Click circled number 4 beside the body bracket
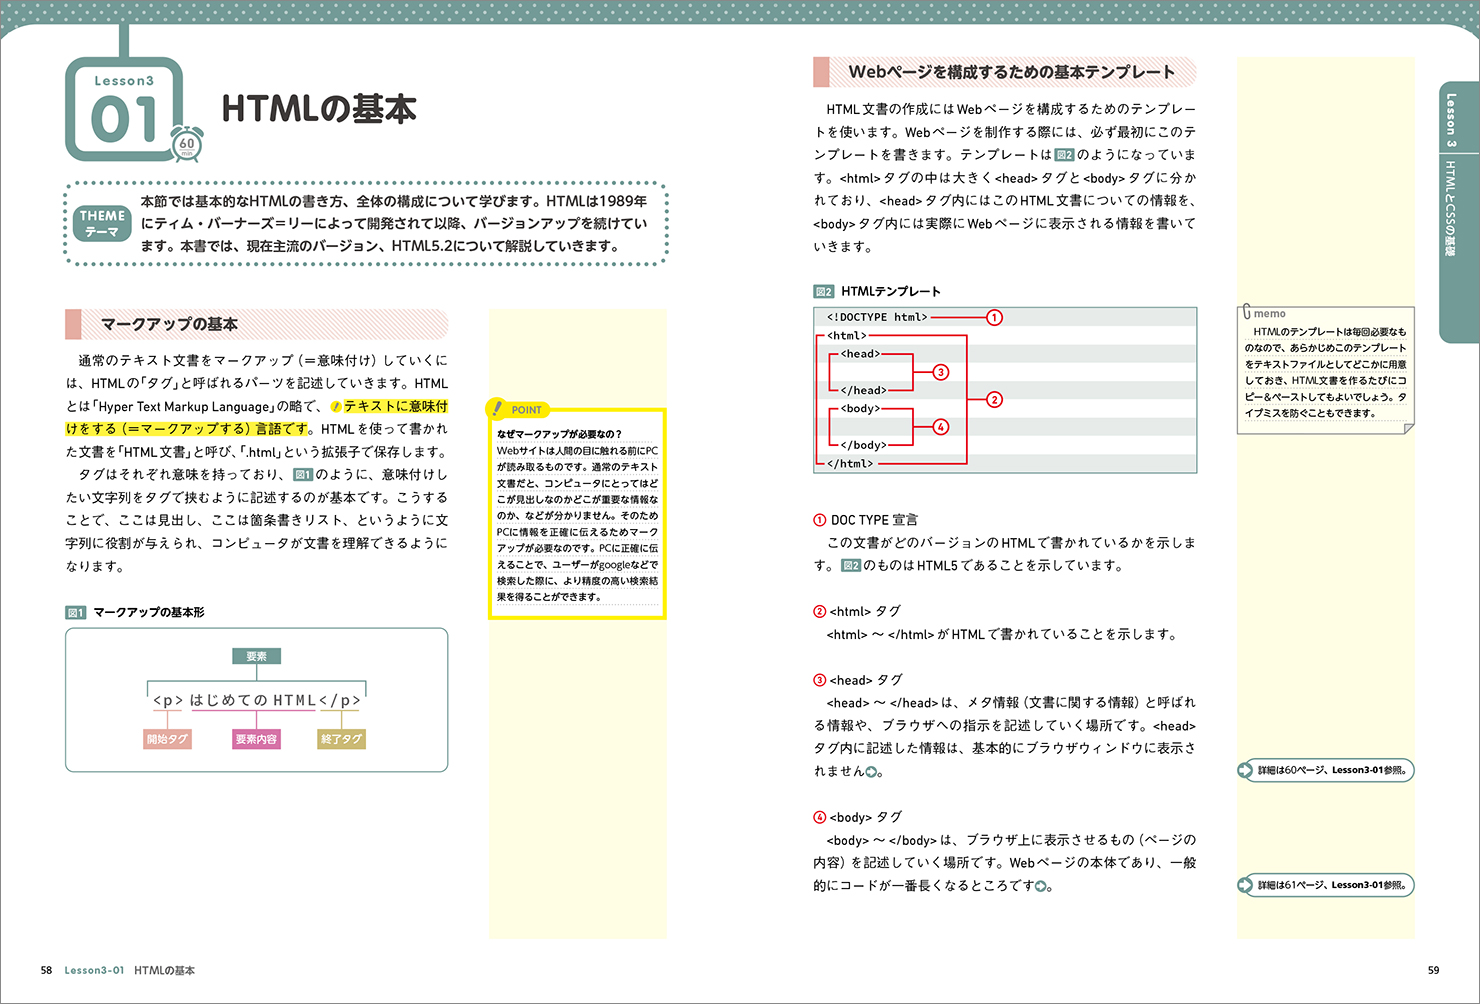Screen dimensions: 1480x1004 940,427
